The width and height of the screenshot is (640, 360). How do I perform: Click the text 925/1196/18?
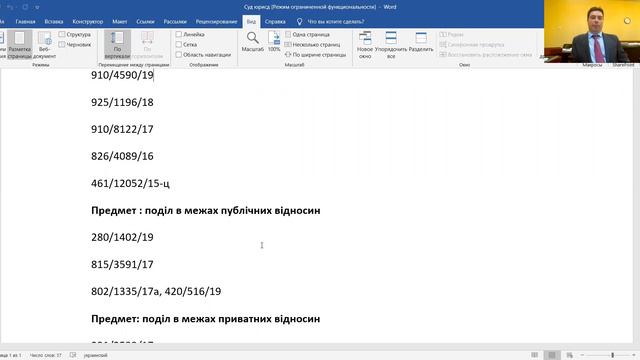(122, 102)
